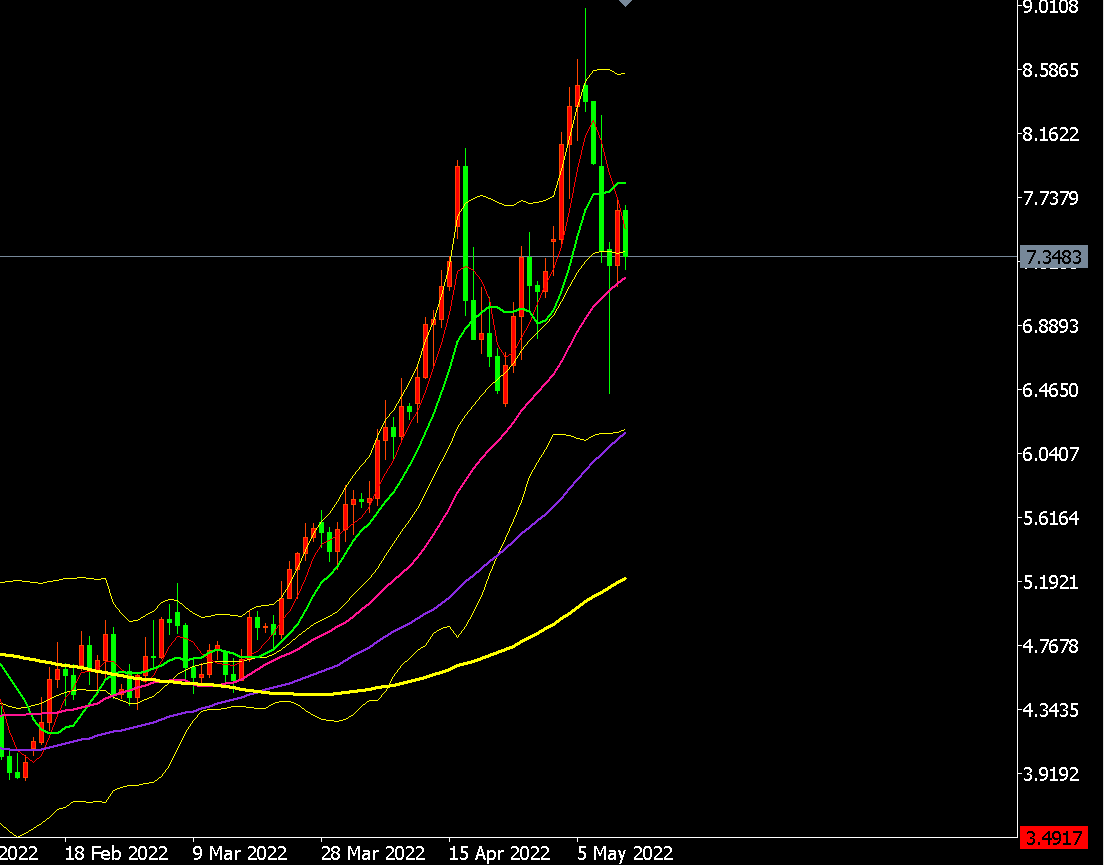Click the 9.0108 price scale label

click(x=1051, y=8)
